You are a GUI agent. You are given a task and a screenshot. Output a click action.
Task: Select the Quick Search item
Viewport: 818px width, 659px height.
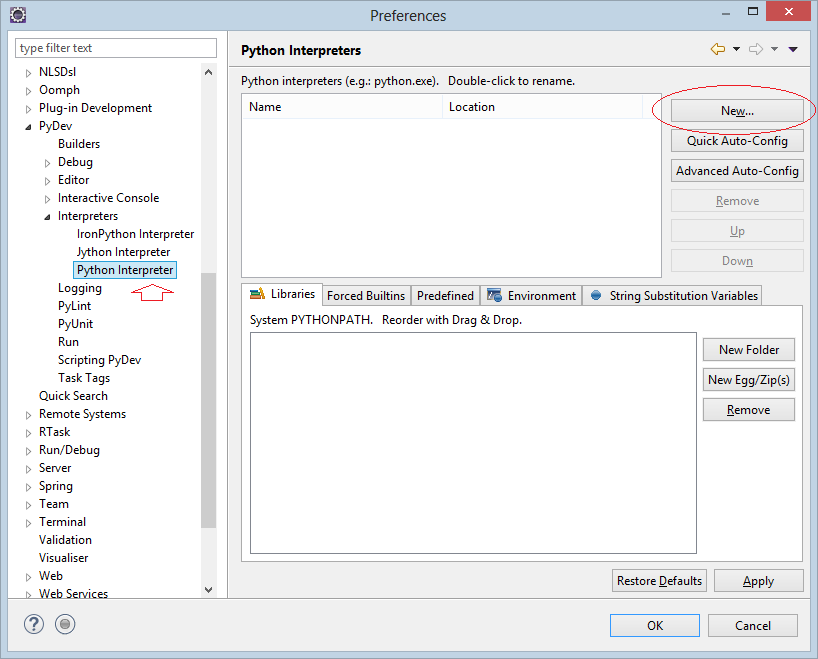[74, 396]
